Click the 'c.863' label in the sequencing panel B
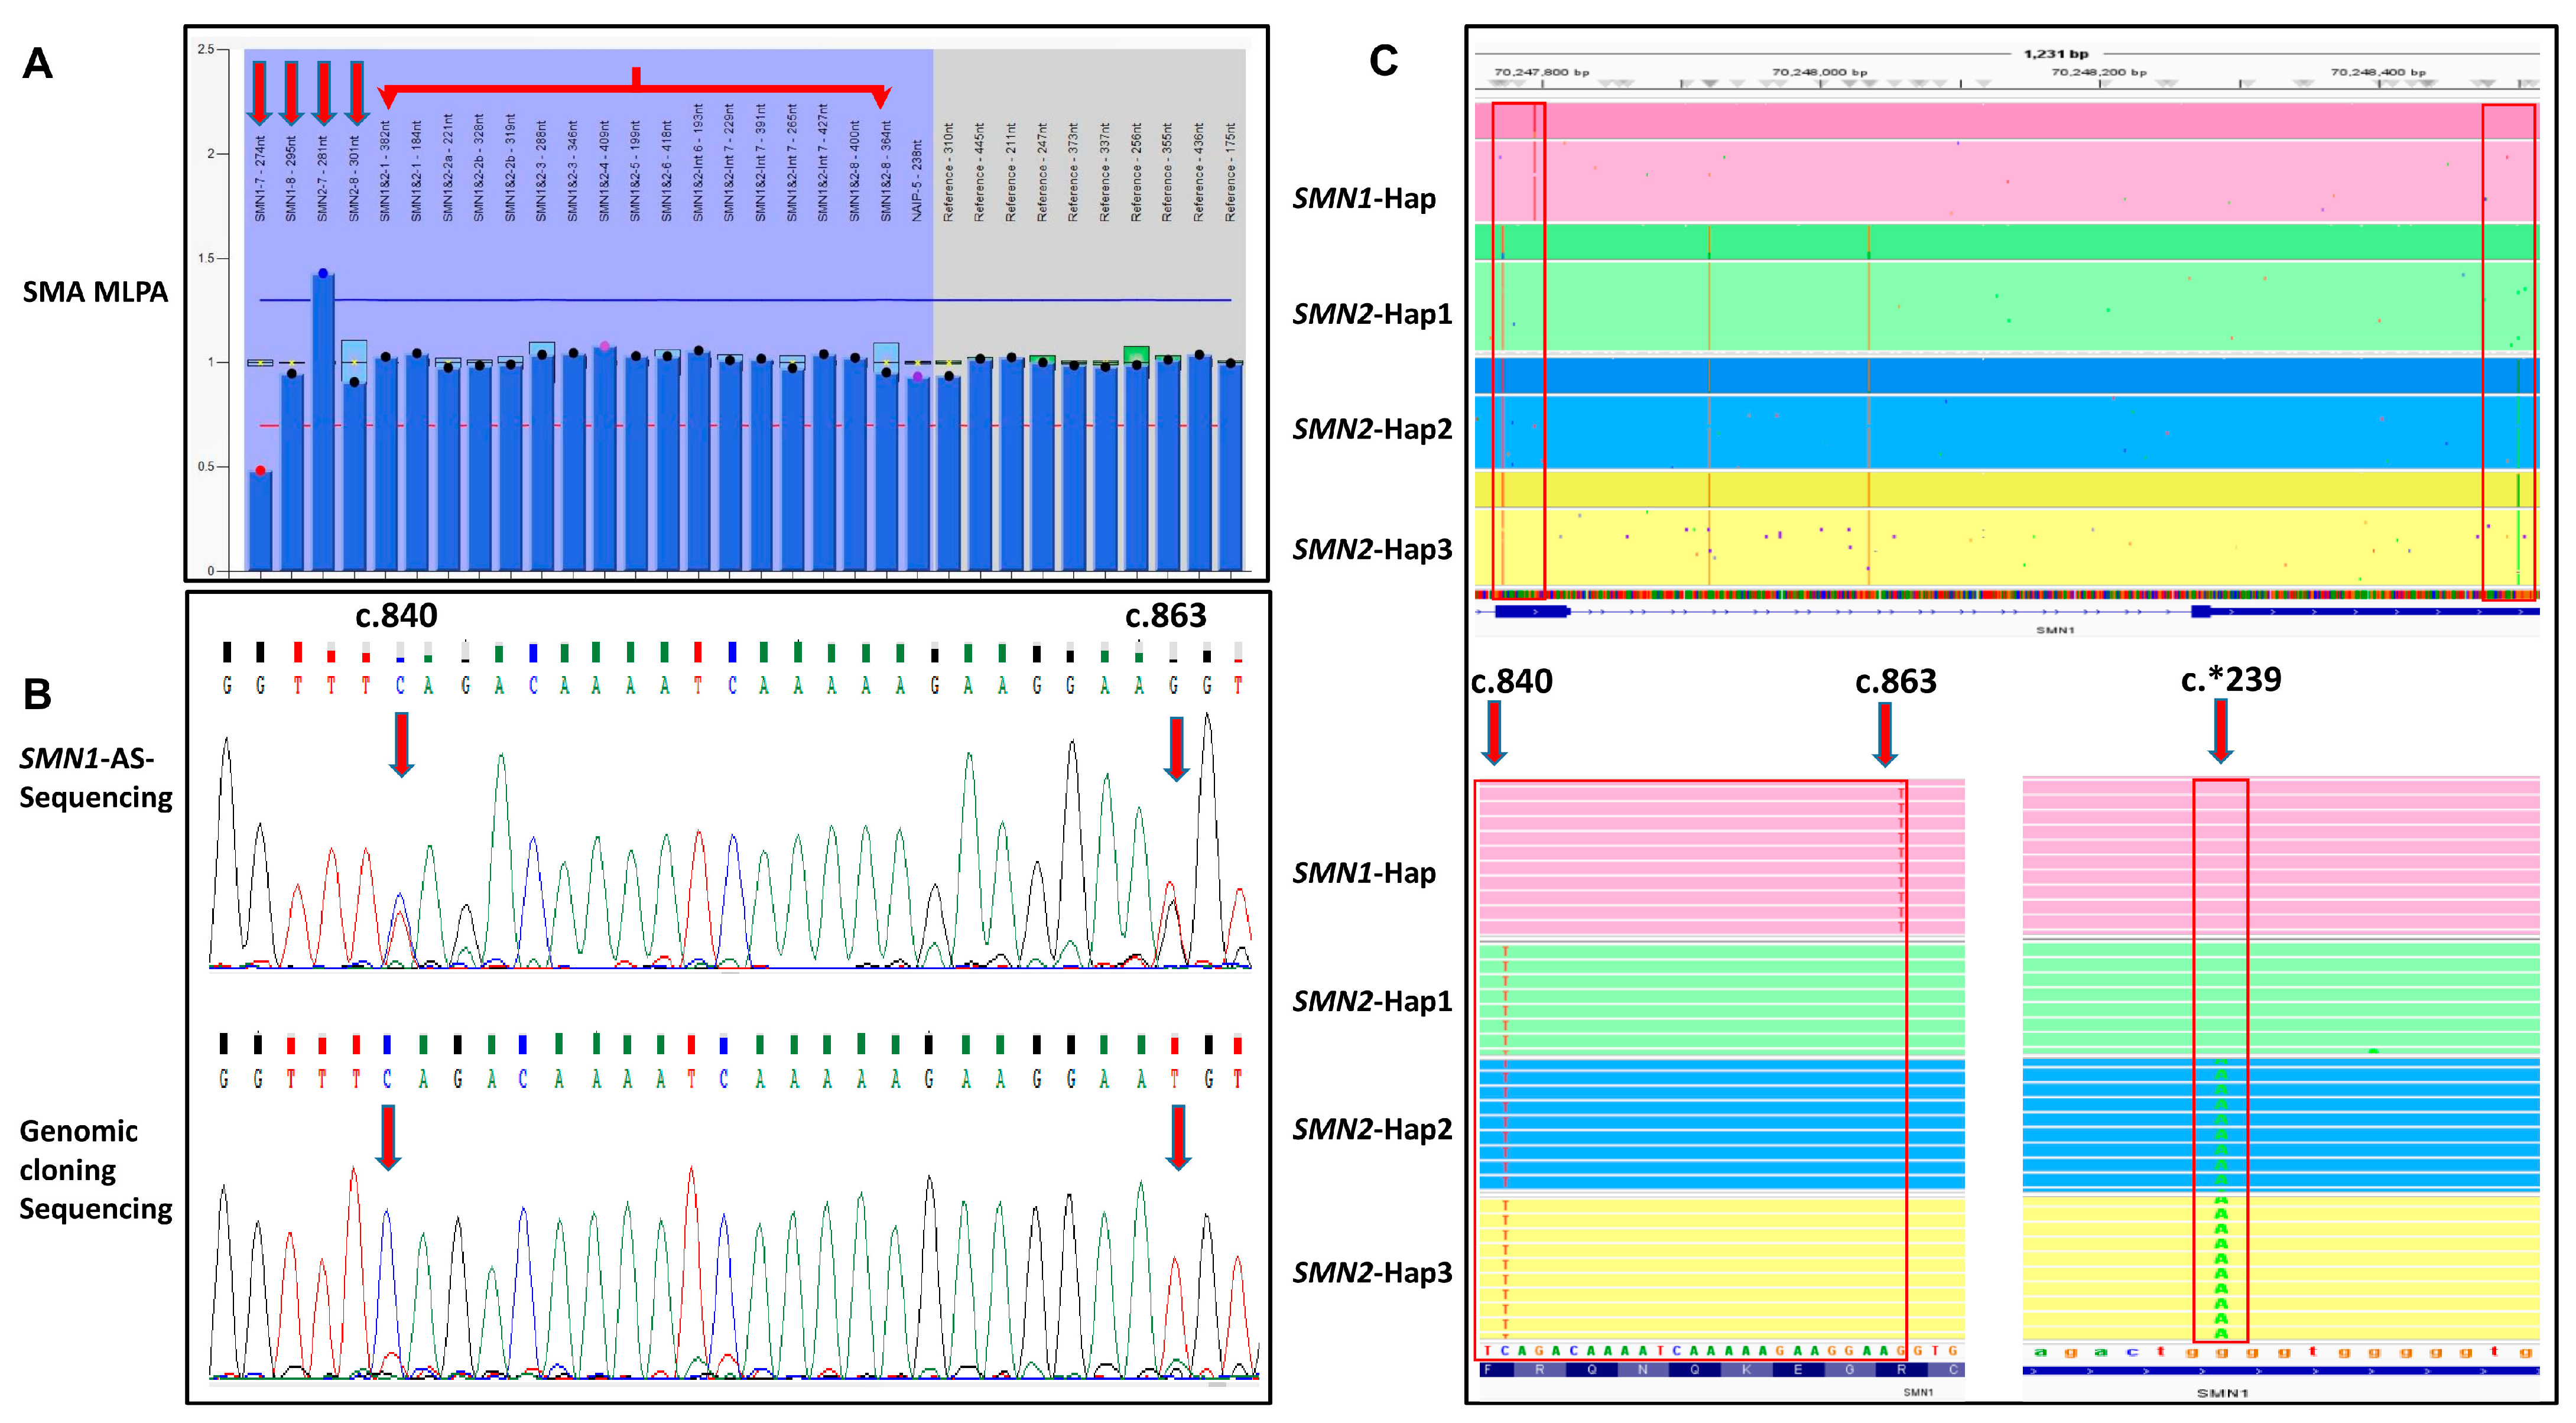2576x1423 pixels. [x=1166, y=616]
